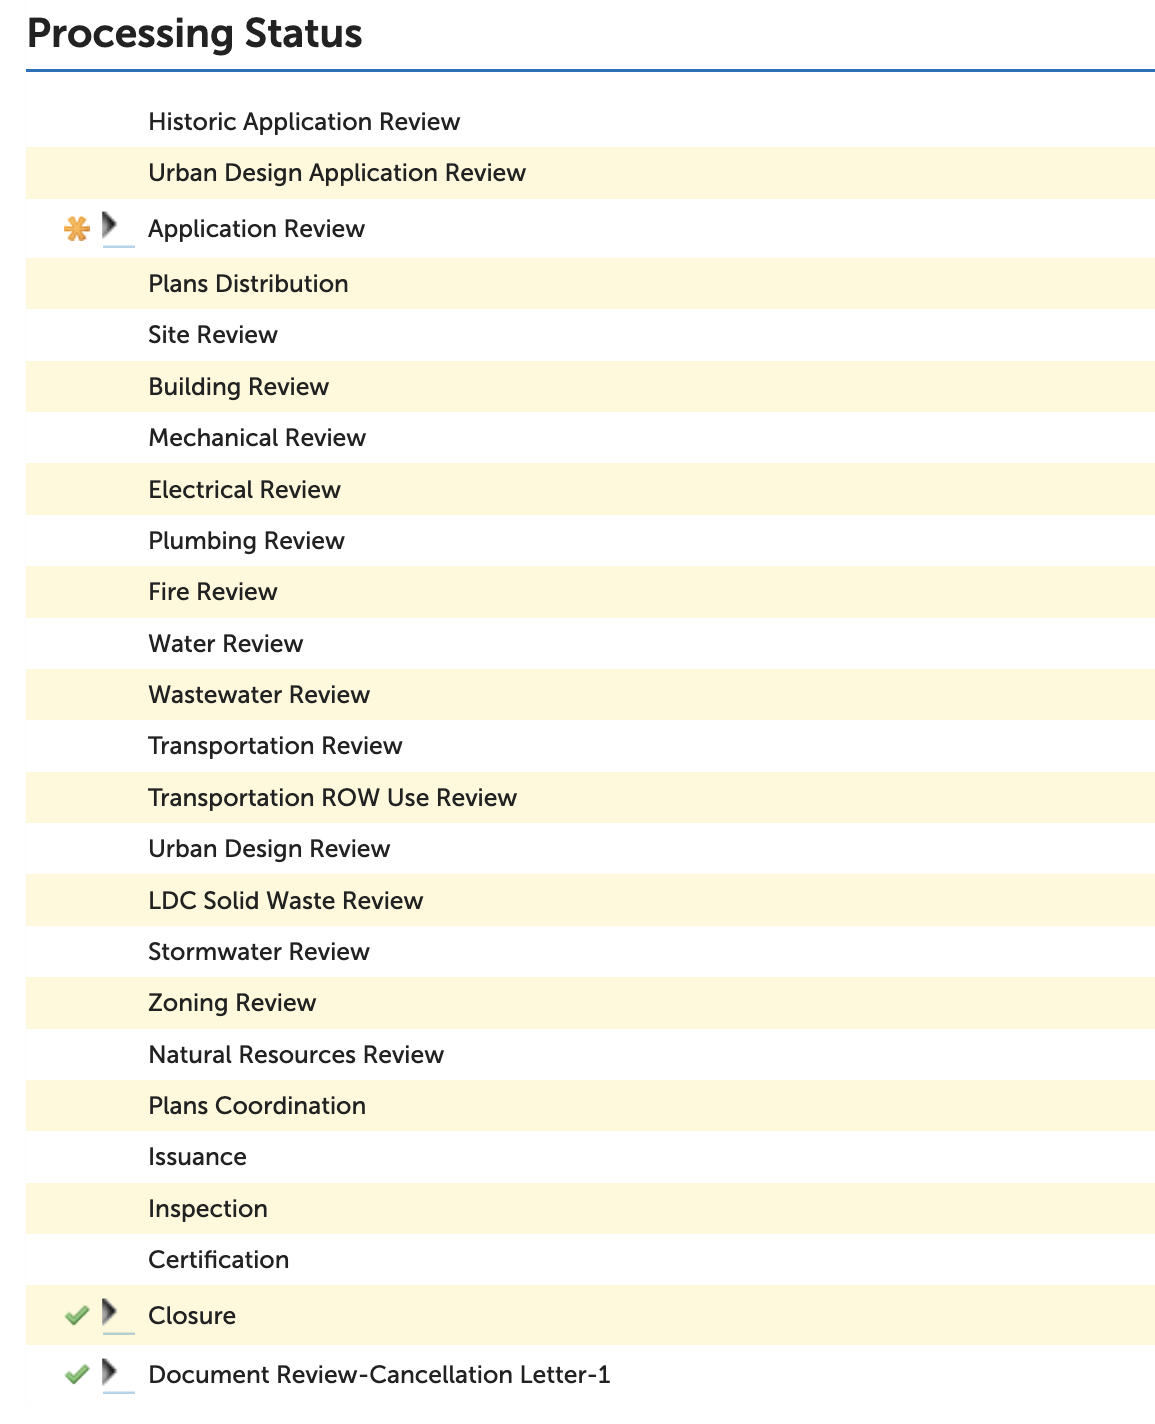Screen dimensions: 1155x1424
Task: Select the Fire Review row
Action: (x=590, y=592)
